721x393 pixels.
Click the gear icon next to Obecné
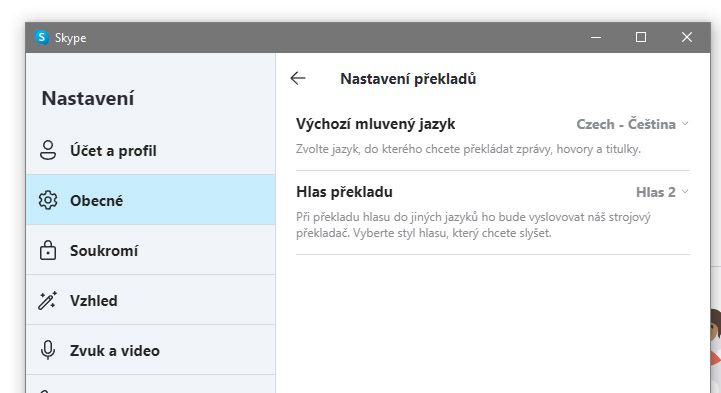coord(48,200)
